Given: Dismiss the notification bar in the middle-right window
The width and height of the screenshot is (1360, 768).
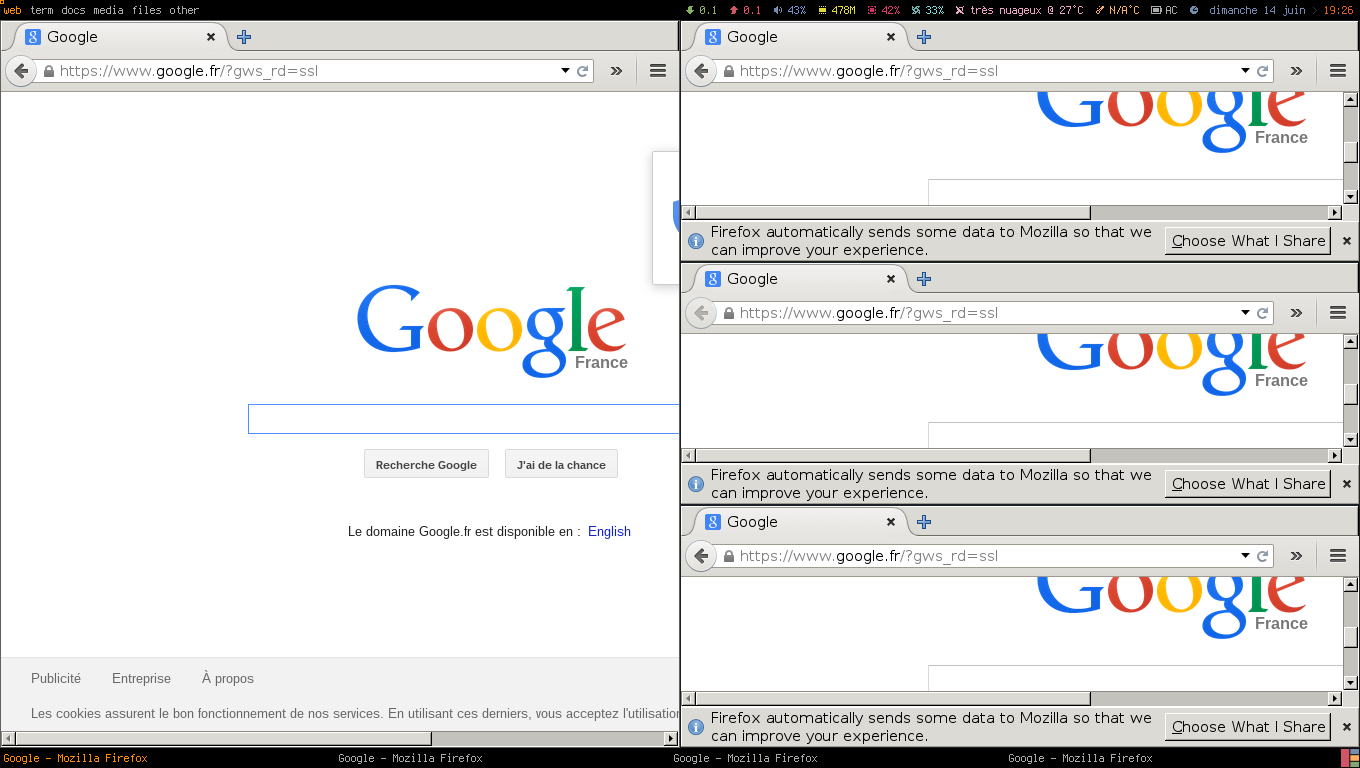Looking at the screenshot, I should (1346, 484).
